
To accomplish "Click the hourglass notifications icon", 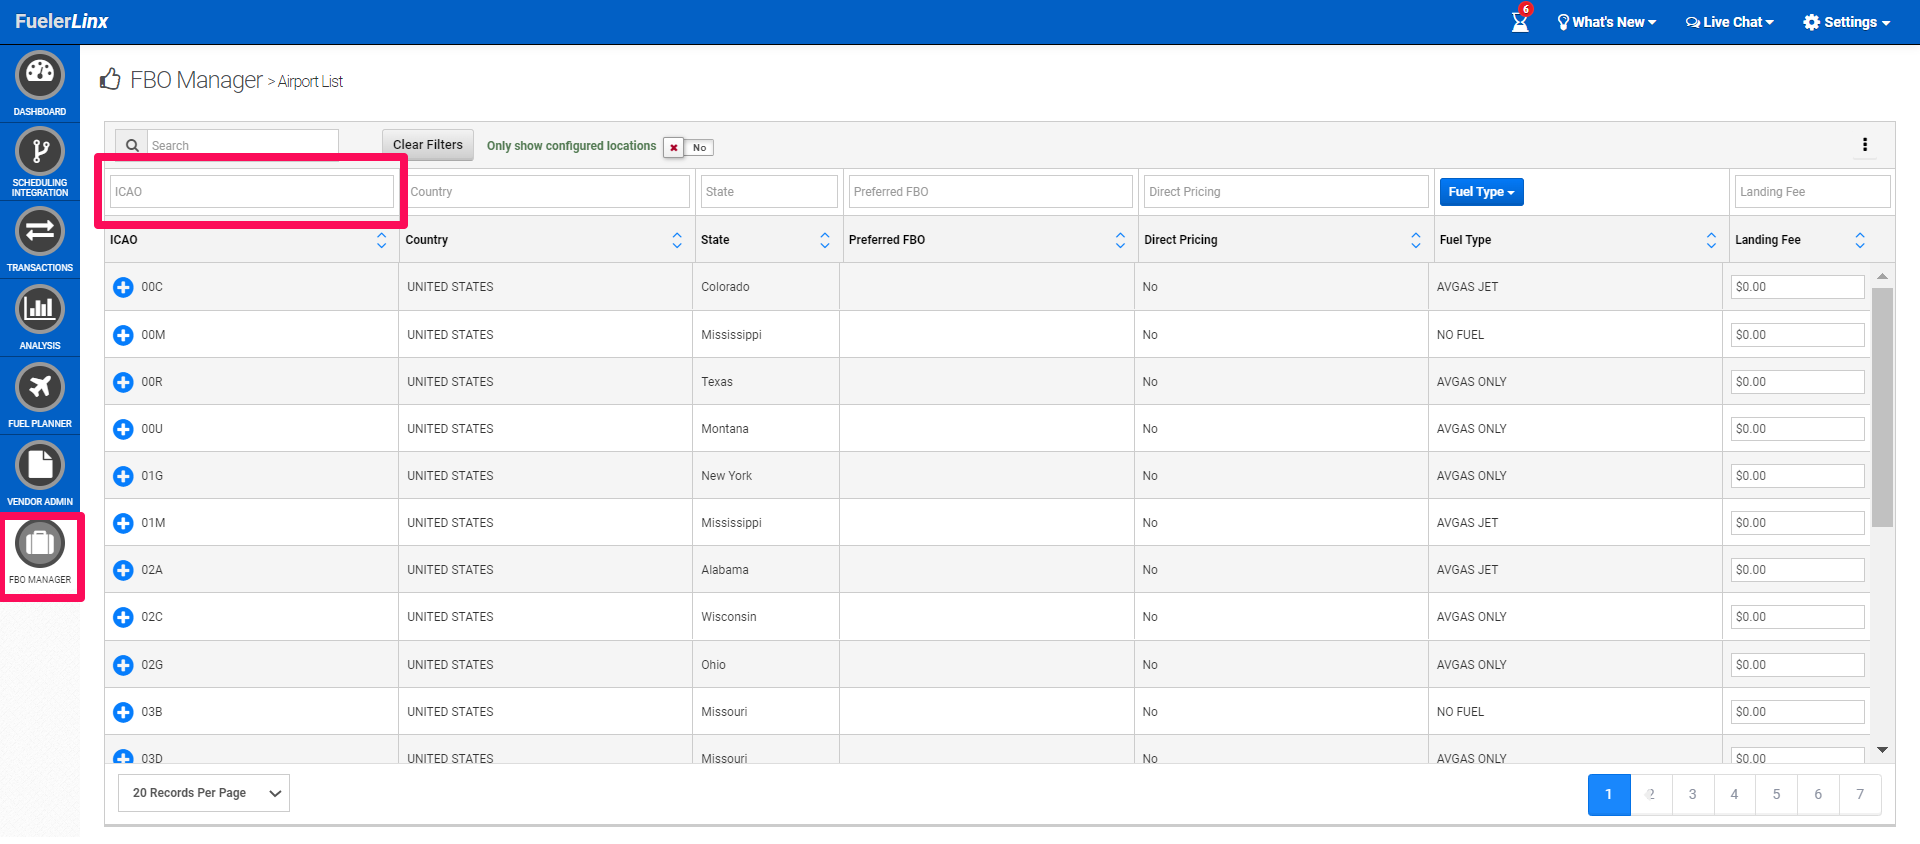I will click(x=1520, y=20).
